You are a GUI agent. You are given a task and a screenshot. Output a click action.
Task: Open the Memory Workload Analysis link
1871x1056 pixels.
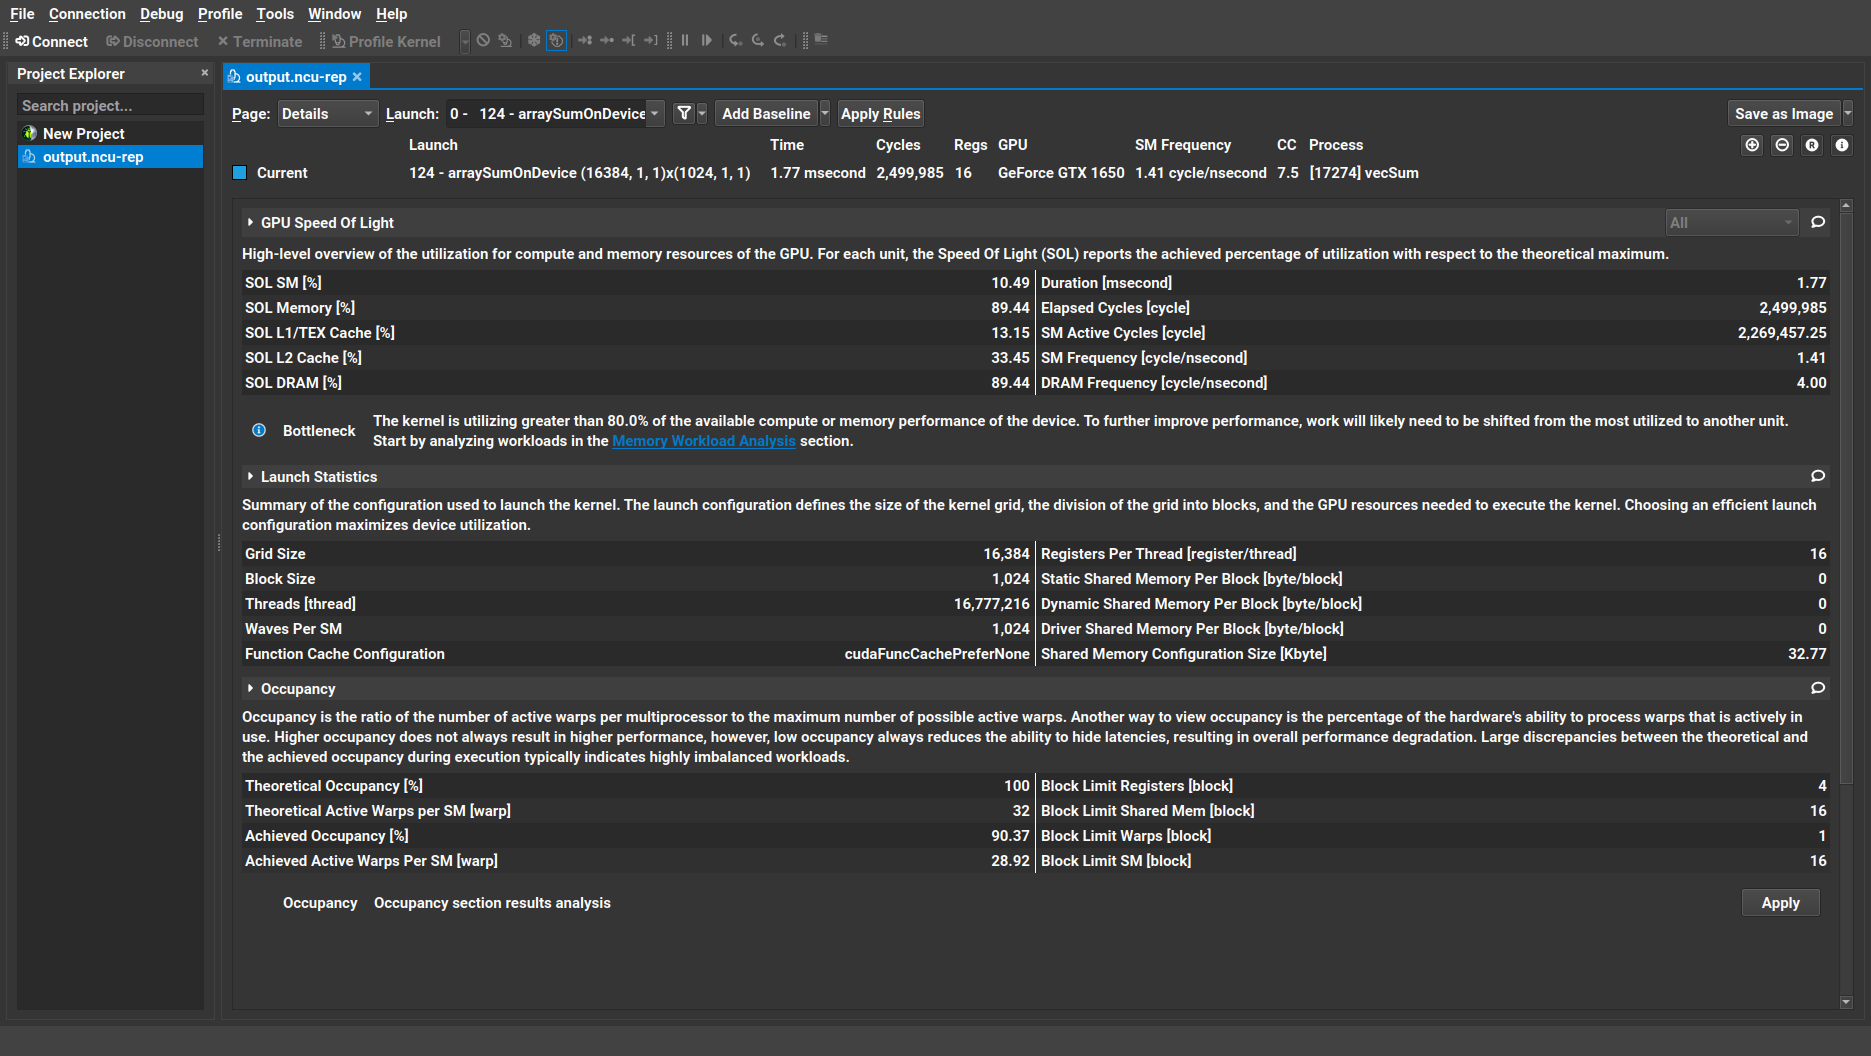tap(704, 441)
